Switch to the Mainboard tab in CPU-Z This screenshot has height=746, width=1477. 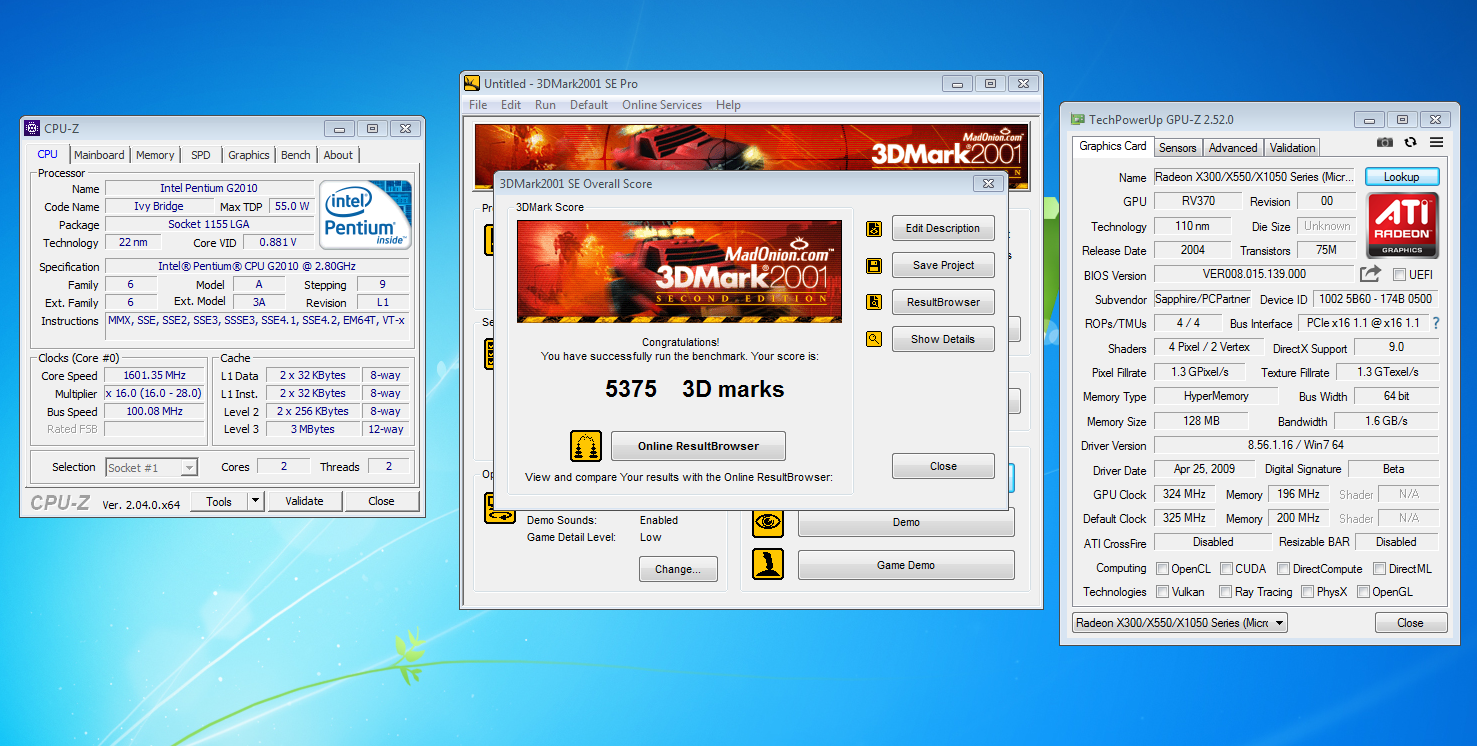point(99,155)
